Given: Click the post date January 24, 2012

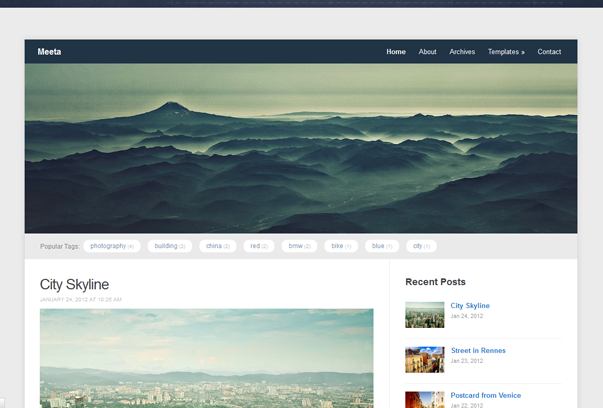Looking at the screenshot, I should click(81, 300).
